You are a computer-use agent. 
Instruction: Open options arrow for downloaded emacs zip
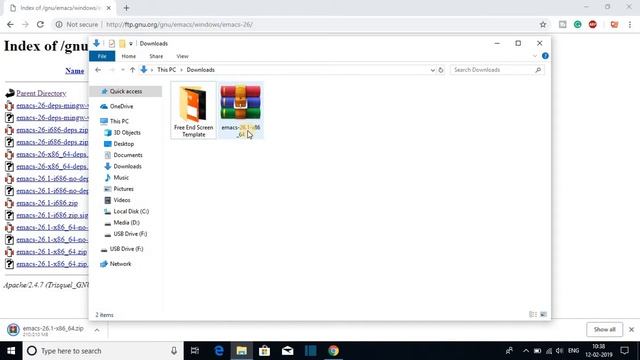tap(97, 330)
